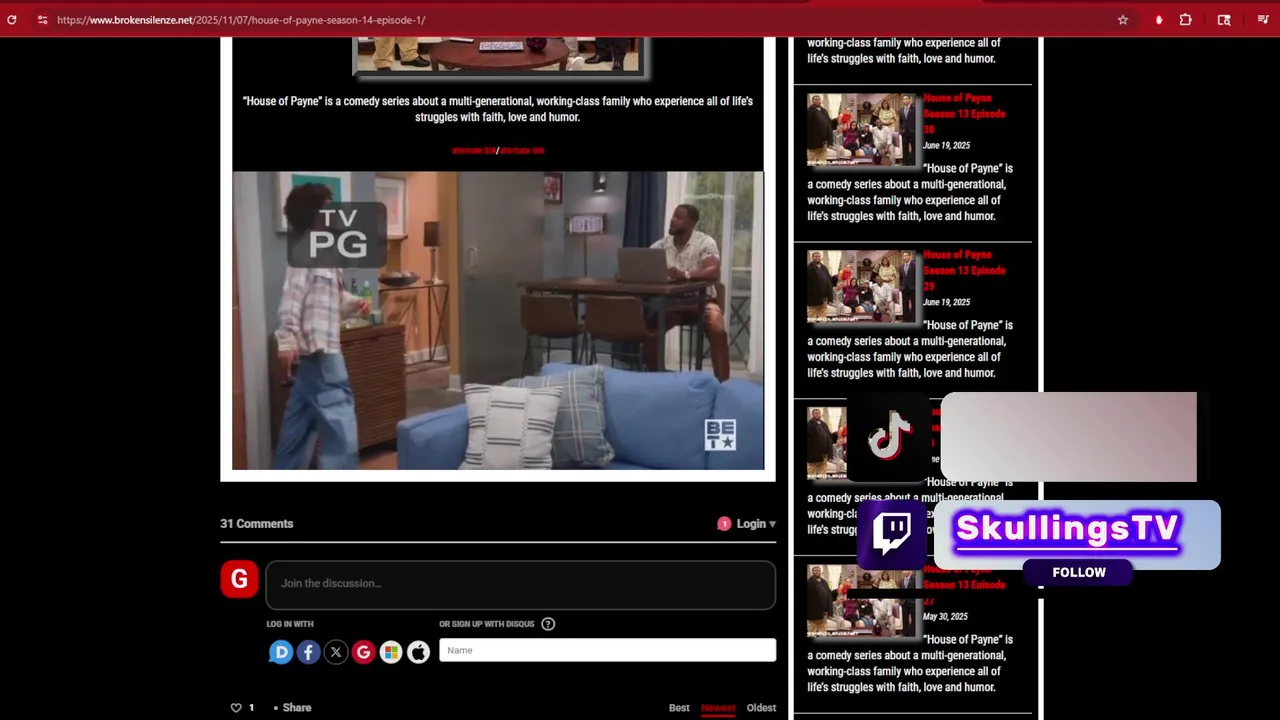
Task: Click the Name signup field
Action: click(607, 650)
